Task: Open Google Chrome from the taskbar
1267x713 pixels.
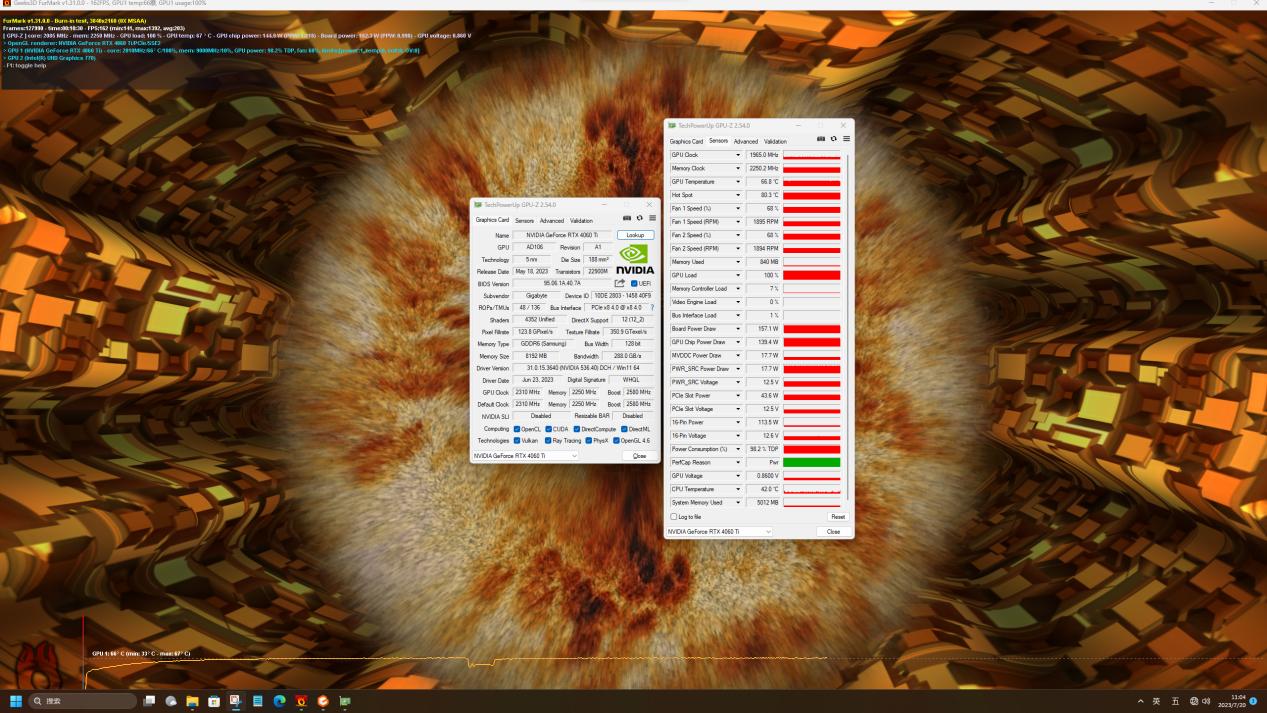Action: click(322, 702)
